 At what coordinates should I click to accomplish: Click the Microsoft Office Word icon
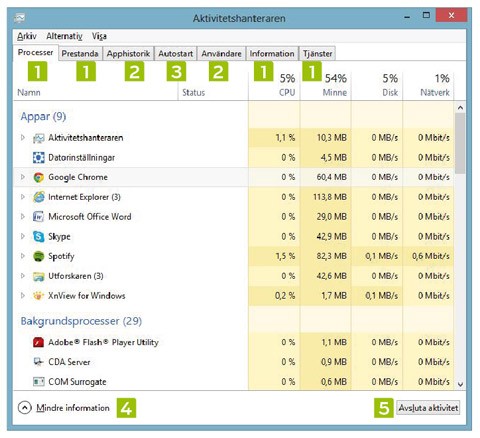pyautogui.click(x=39, y=217)
